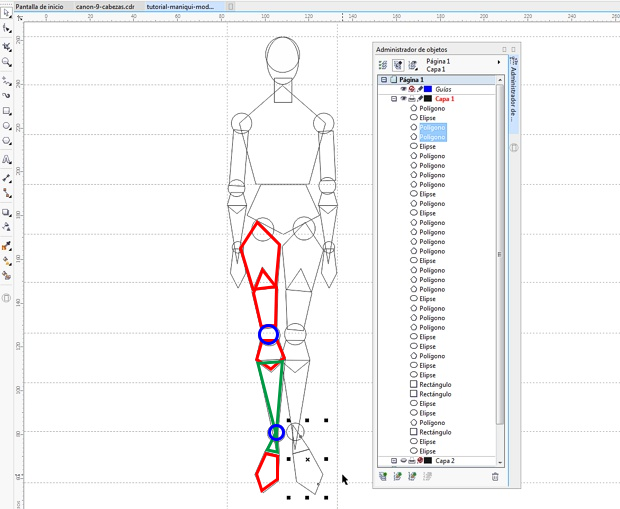Select Polígono row directly under Capa 1
The image size is (620, 509).
432,108
